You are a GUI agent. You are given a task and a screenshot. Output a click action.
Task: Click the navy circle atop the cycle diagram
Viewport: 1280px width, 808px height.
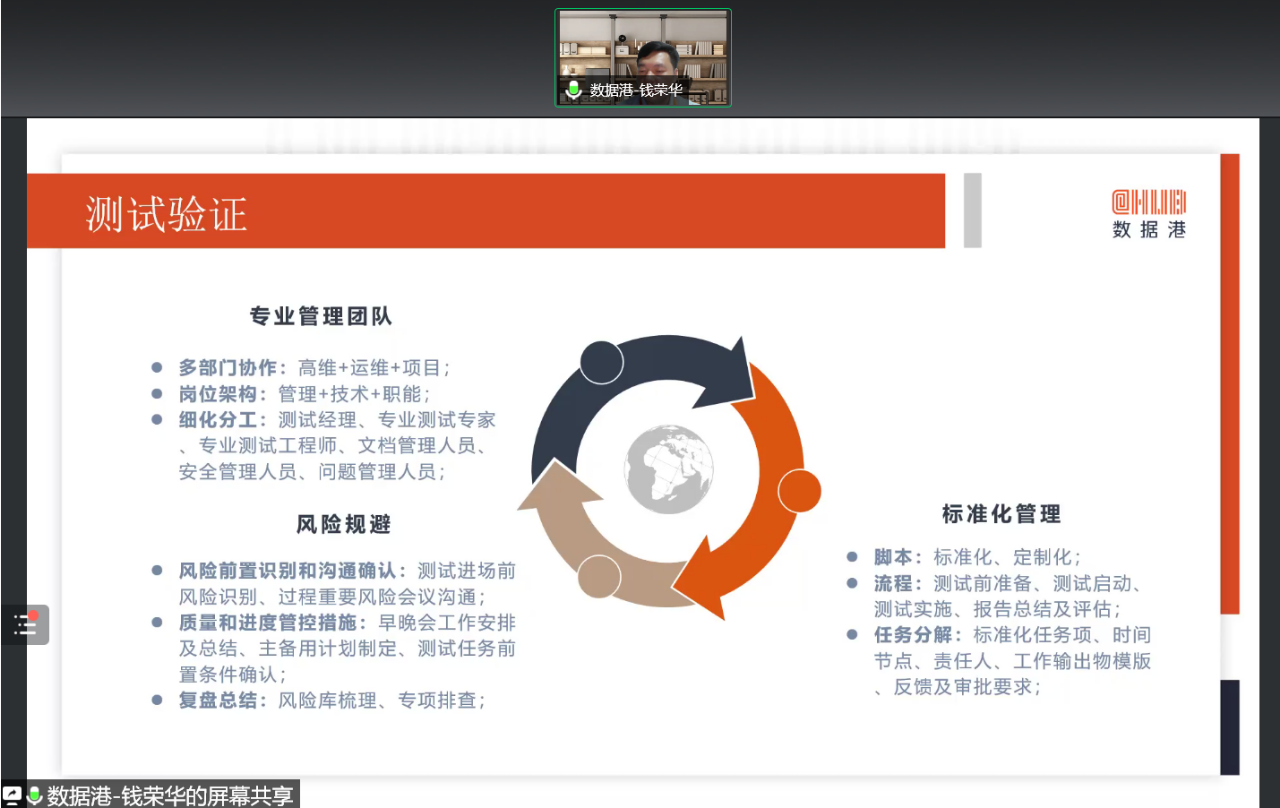click(601, 361)
